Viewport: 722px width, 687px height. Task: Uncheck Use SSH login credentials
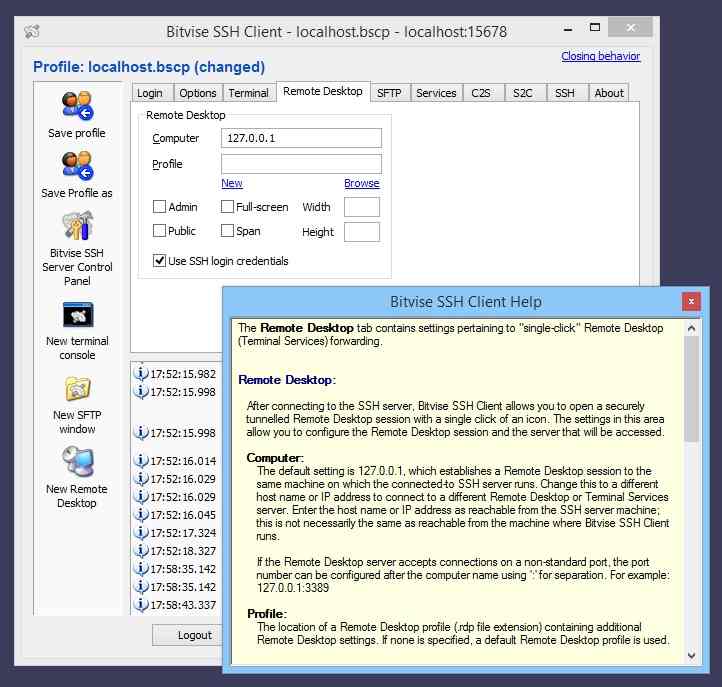[x=159, y=261]
